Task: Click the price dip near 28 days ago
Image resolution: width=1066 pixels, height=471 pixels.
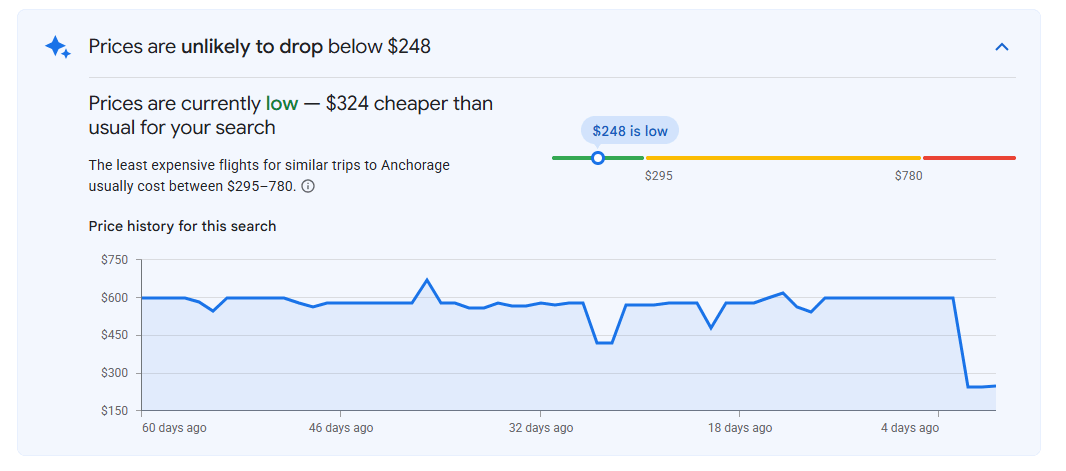Action: pyautogui.click(x=605, y=343)
